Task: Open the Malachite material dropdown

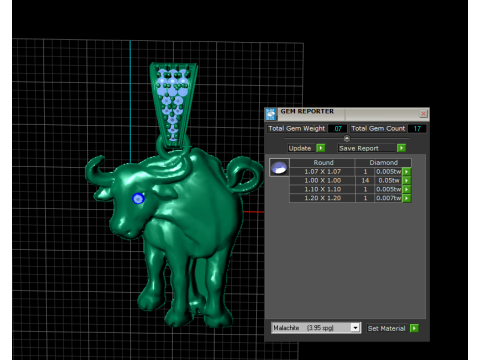Action: [x=355, y=328]
